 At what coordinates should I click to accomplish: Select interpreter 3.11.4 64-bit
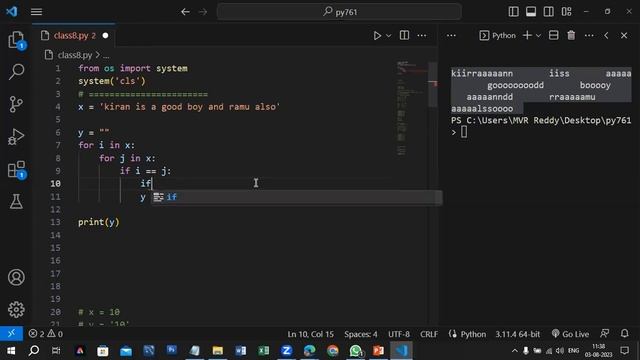point(518,334)
